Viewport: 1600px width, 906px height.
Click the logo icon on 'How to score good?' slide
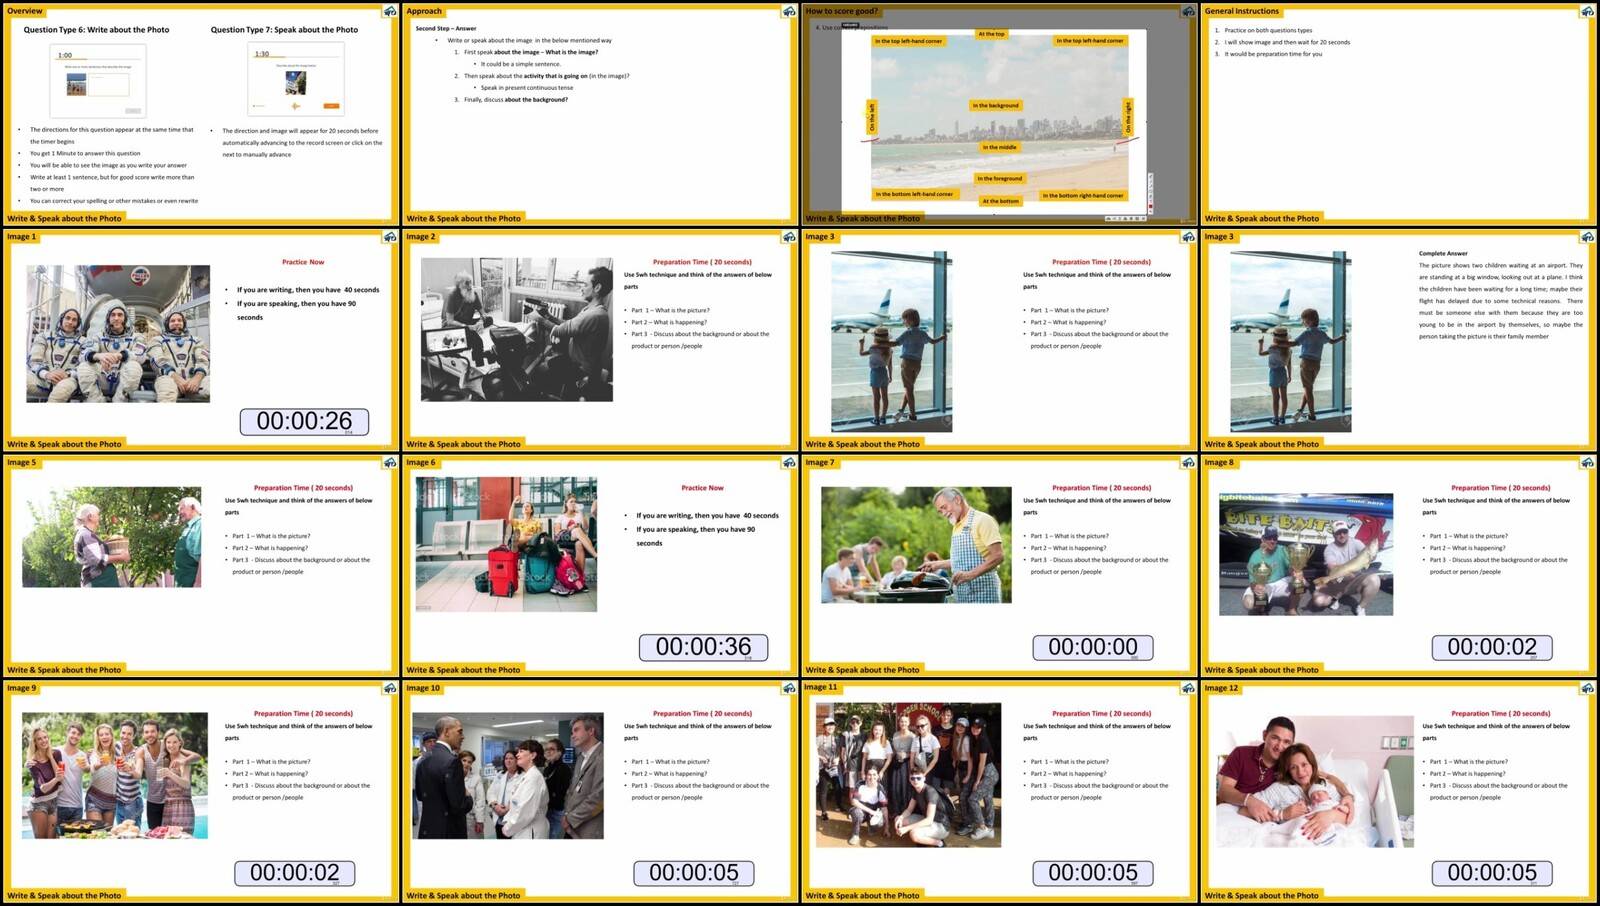pyautogui.click(x=1188, y=11)
